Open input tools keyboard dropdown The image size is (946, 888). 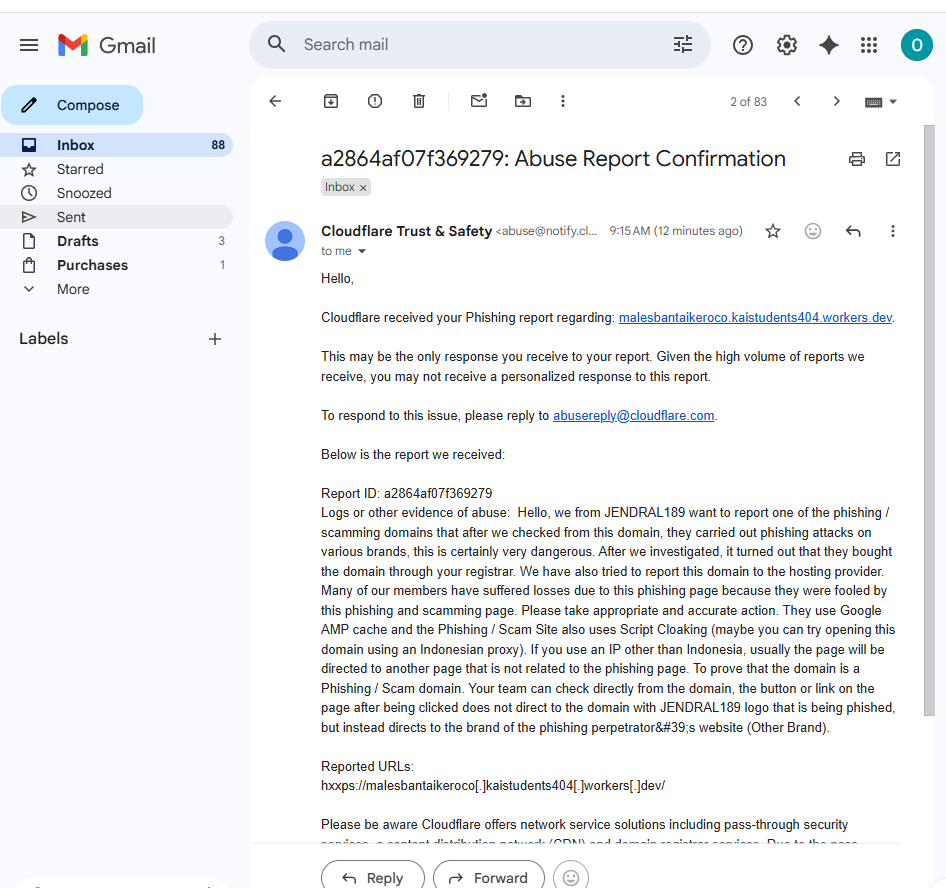pyautogui.click(x=881, y=102)
